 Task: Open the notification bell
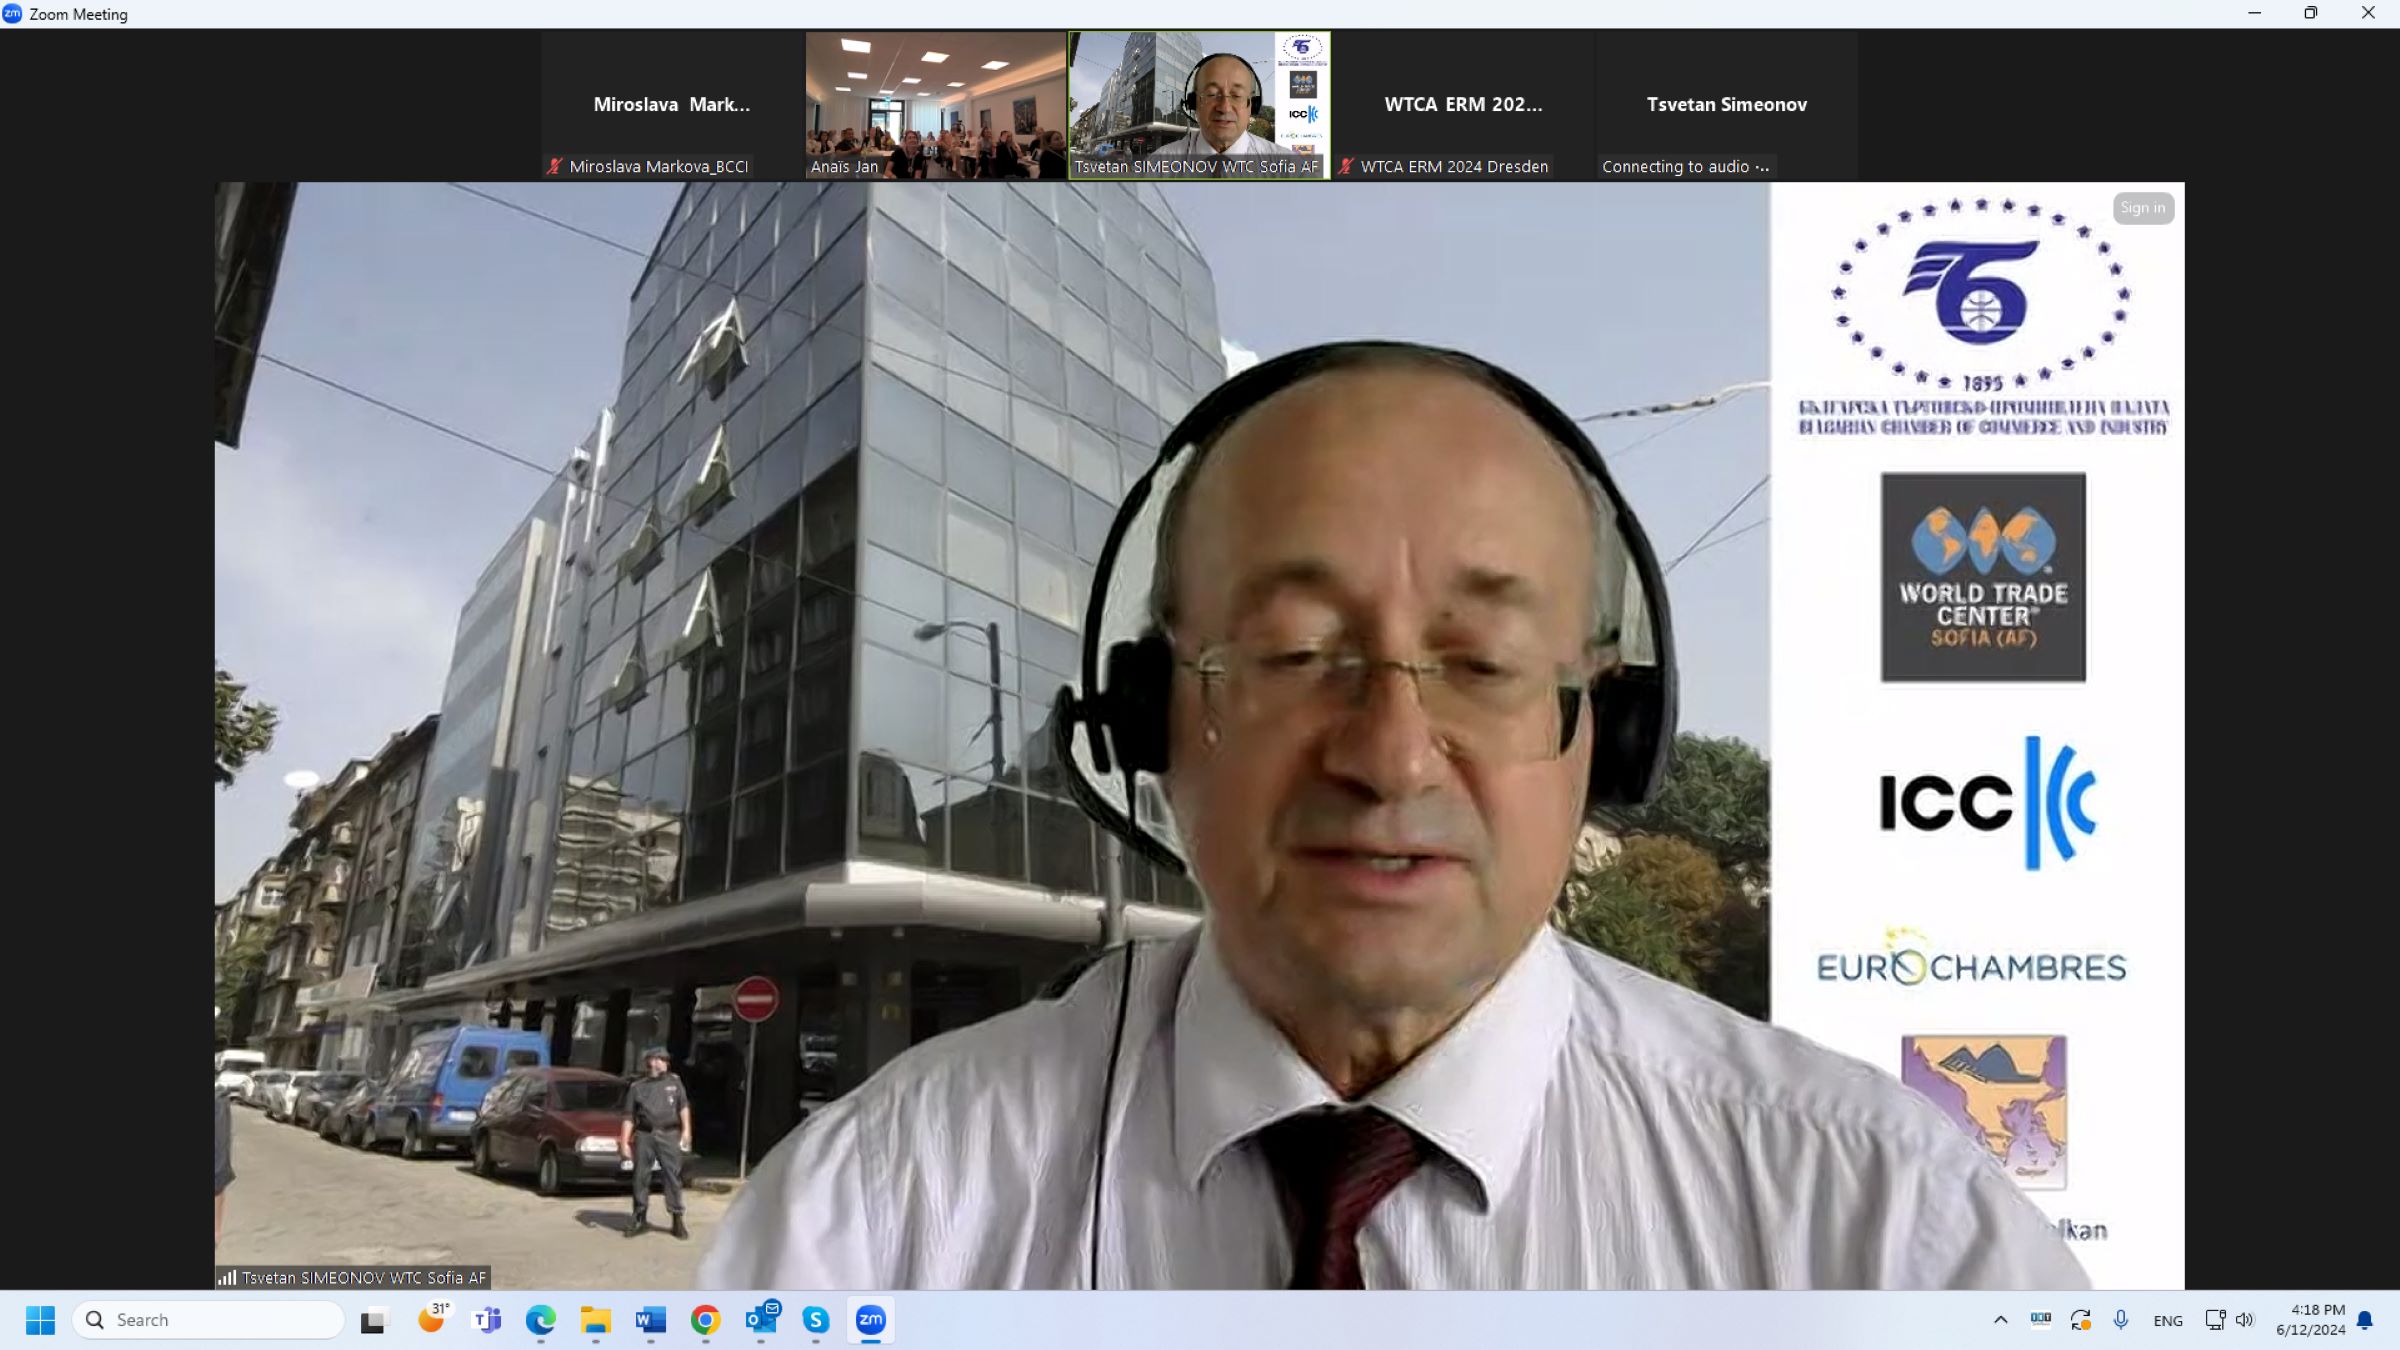[2365, 1320]
